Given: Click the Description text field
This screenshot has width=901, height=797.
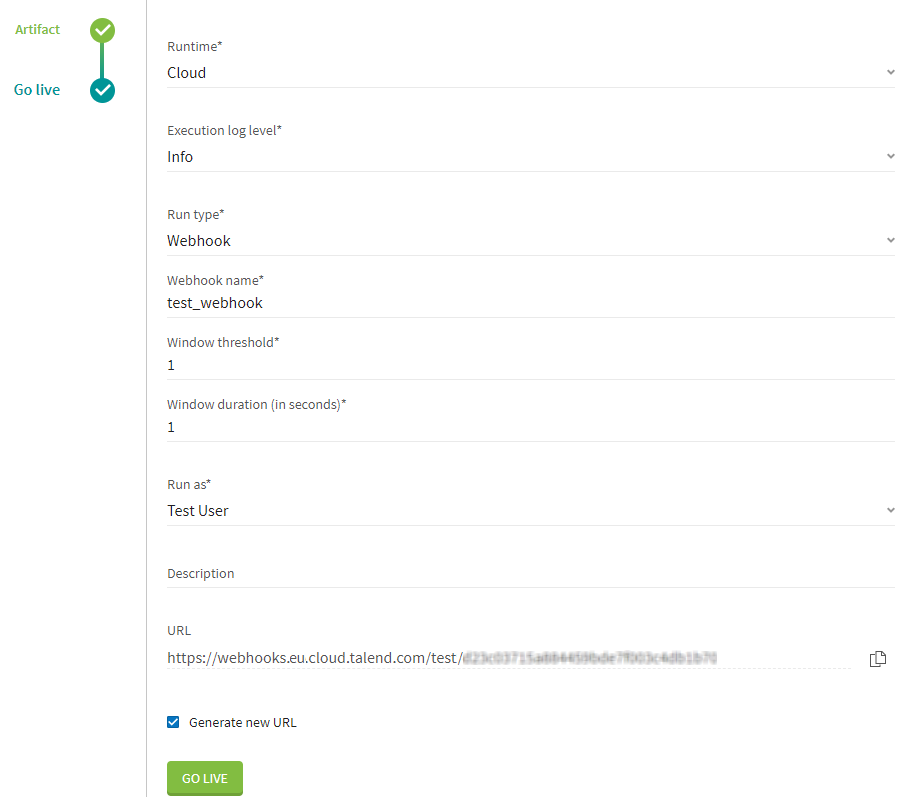Looking at the screenshot, I should click(530, 574).
